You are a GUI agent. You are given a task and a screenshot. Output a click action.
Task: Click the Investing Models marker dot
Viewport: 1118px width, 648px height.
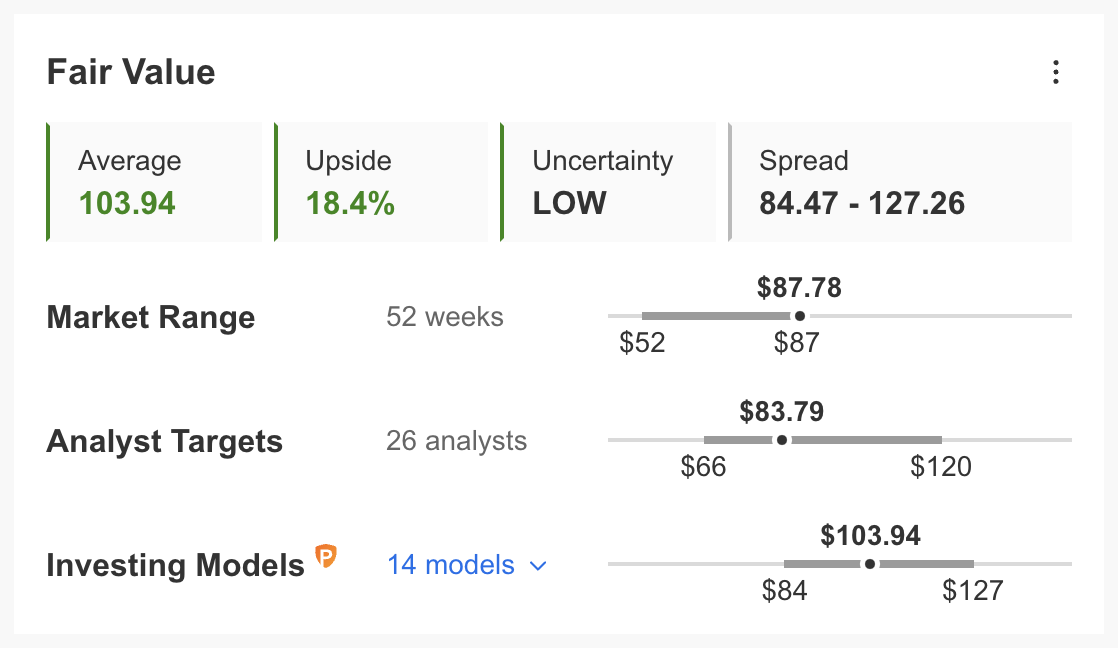point(870,564)
